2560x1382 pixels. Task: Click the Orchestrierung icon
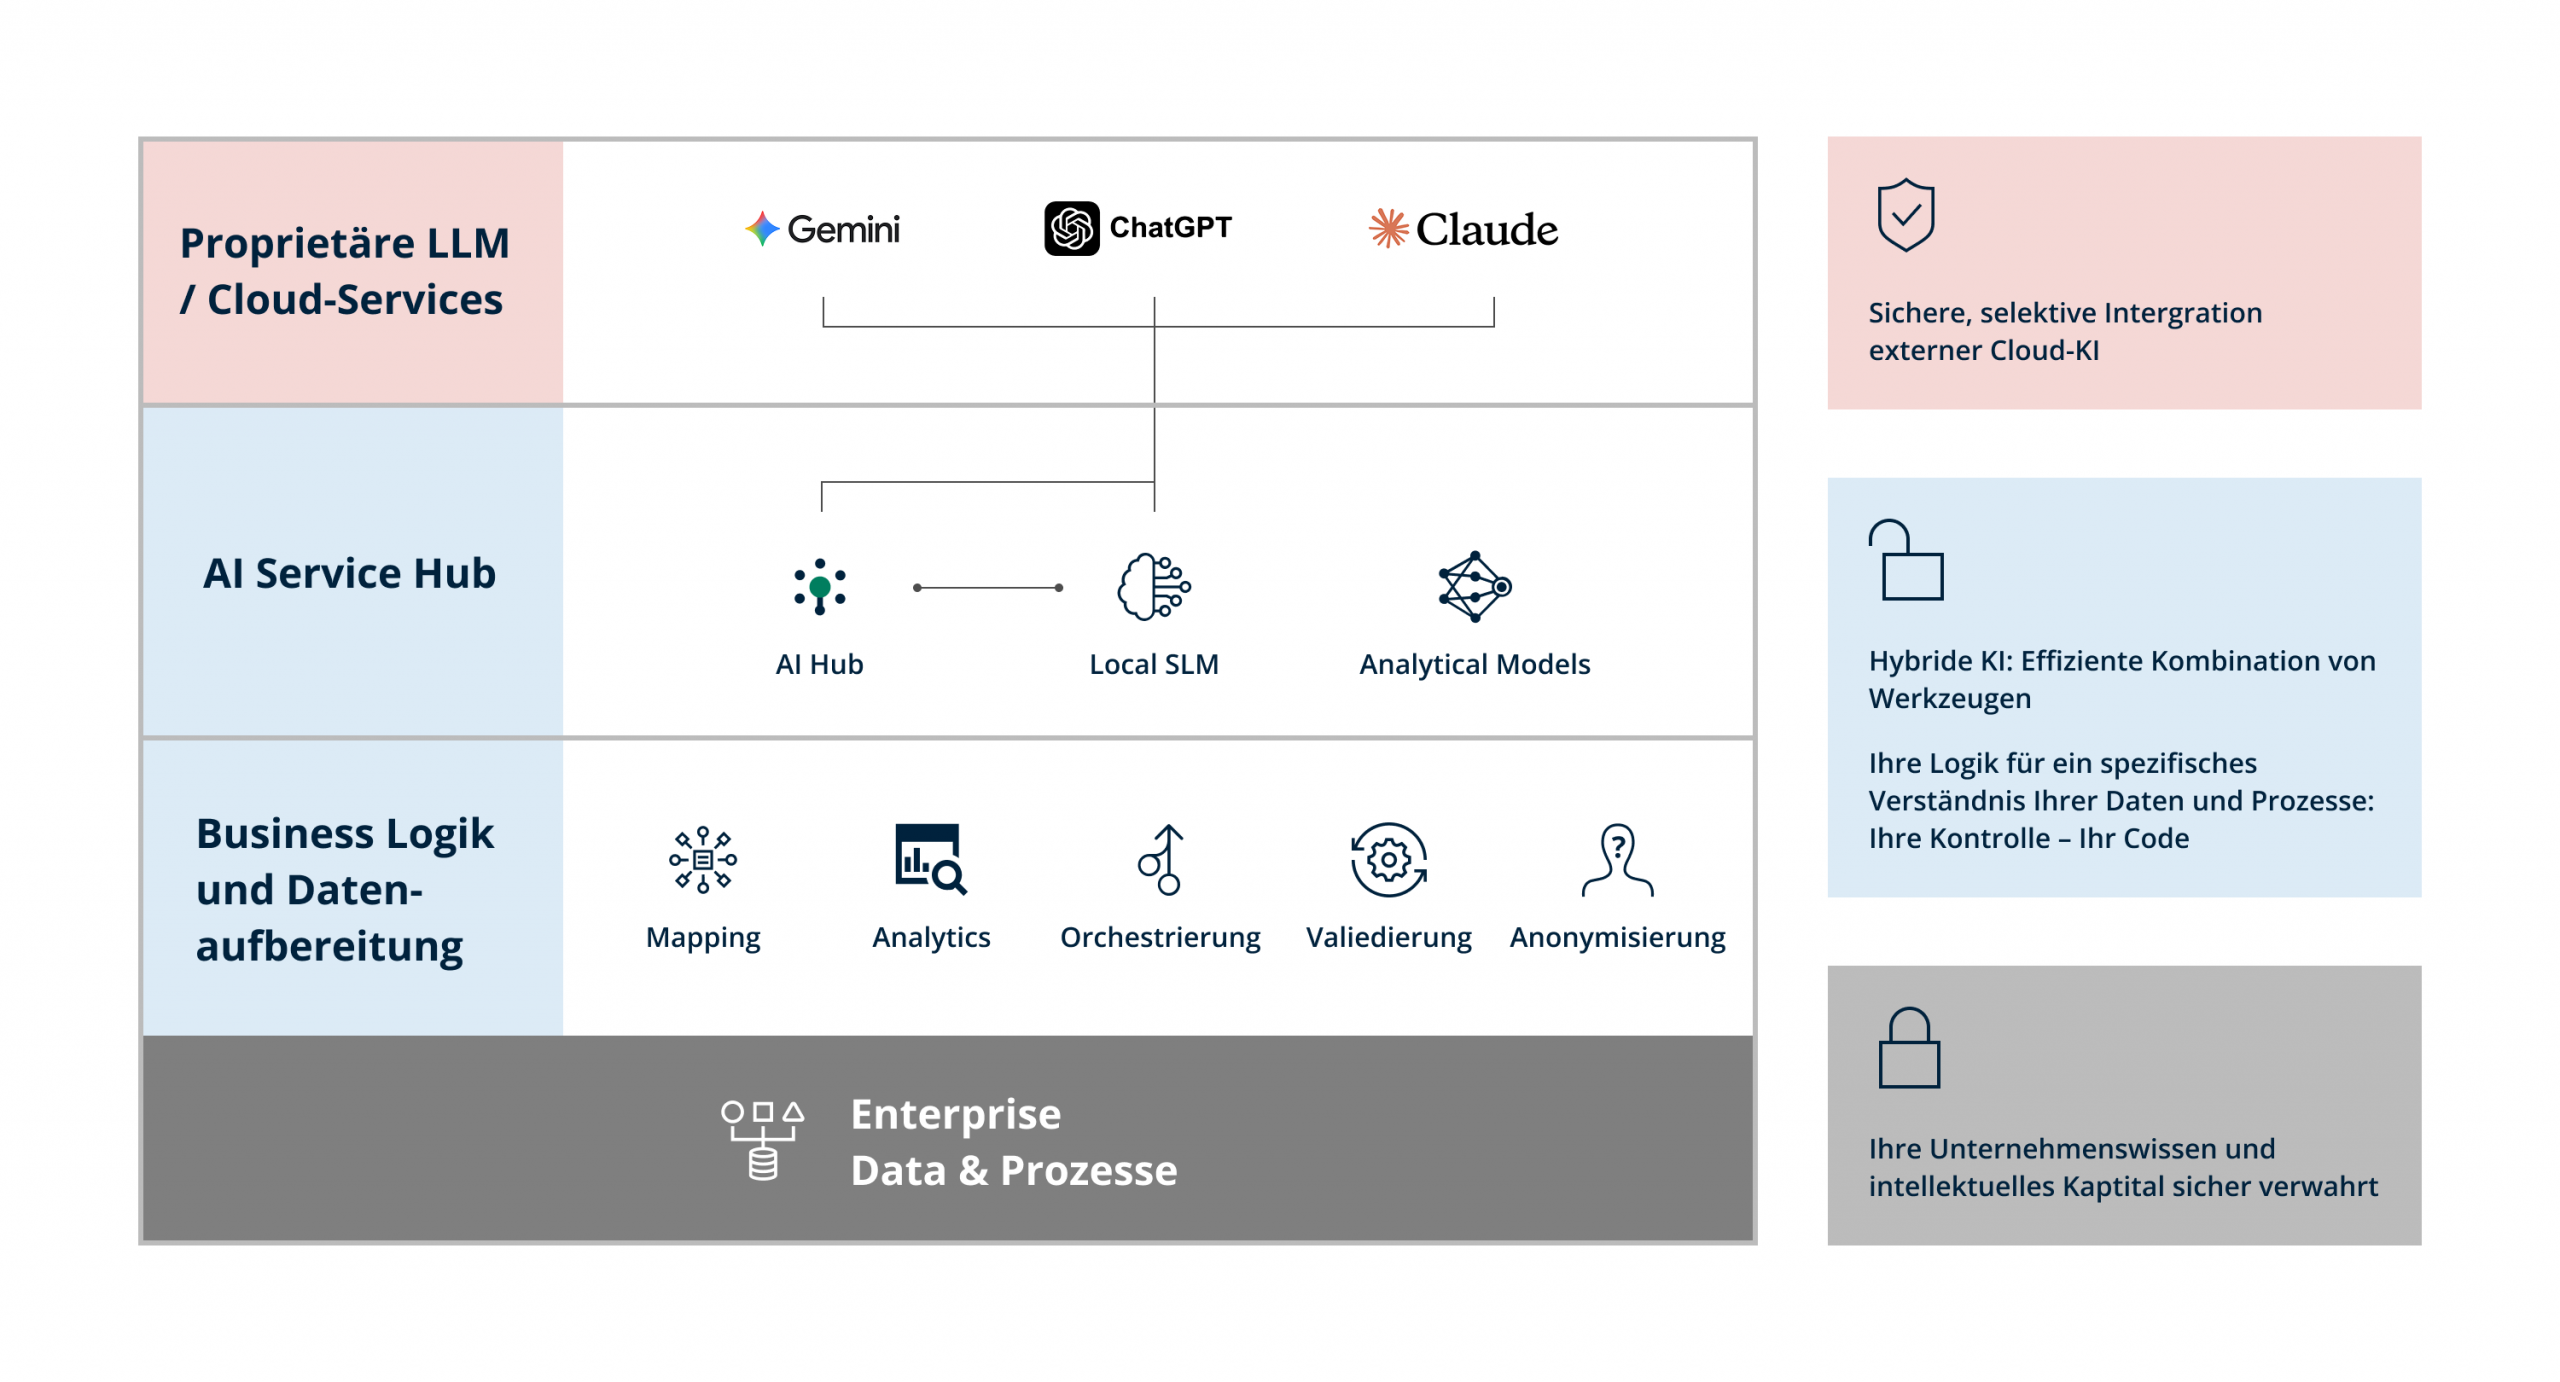pyautogui.click(x=1160, y=859)
